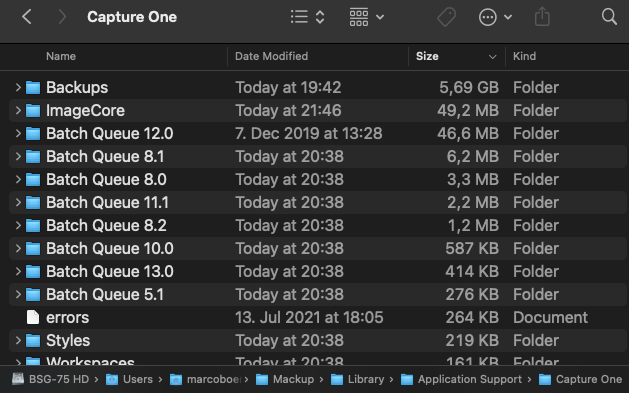Open Application Support in the path bar
The image size is (629, 393).
[x=461, y=379]
